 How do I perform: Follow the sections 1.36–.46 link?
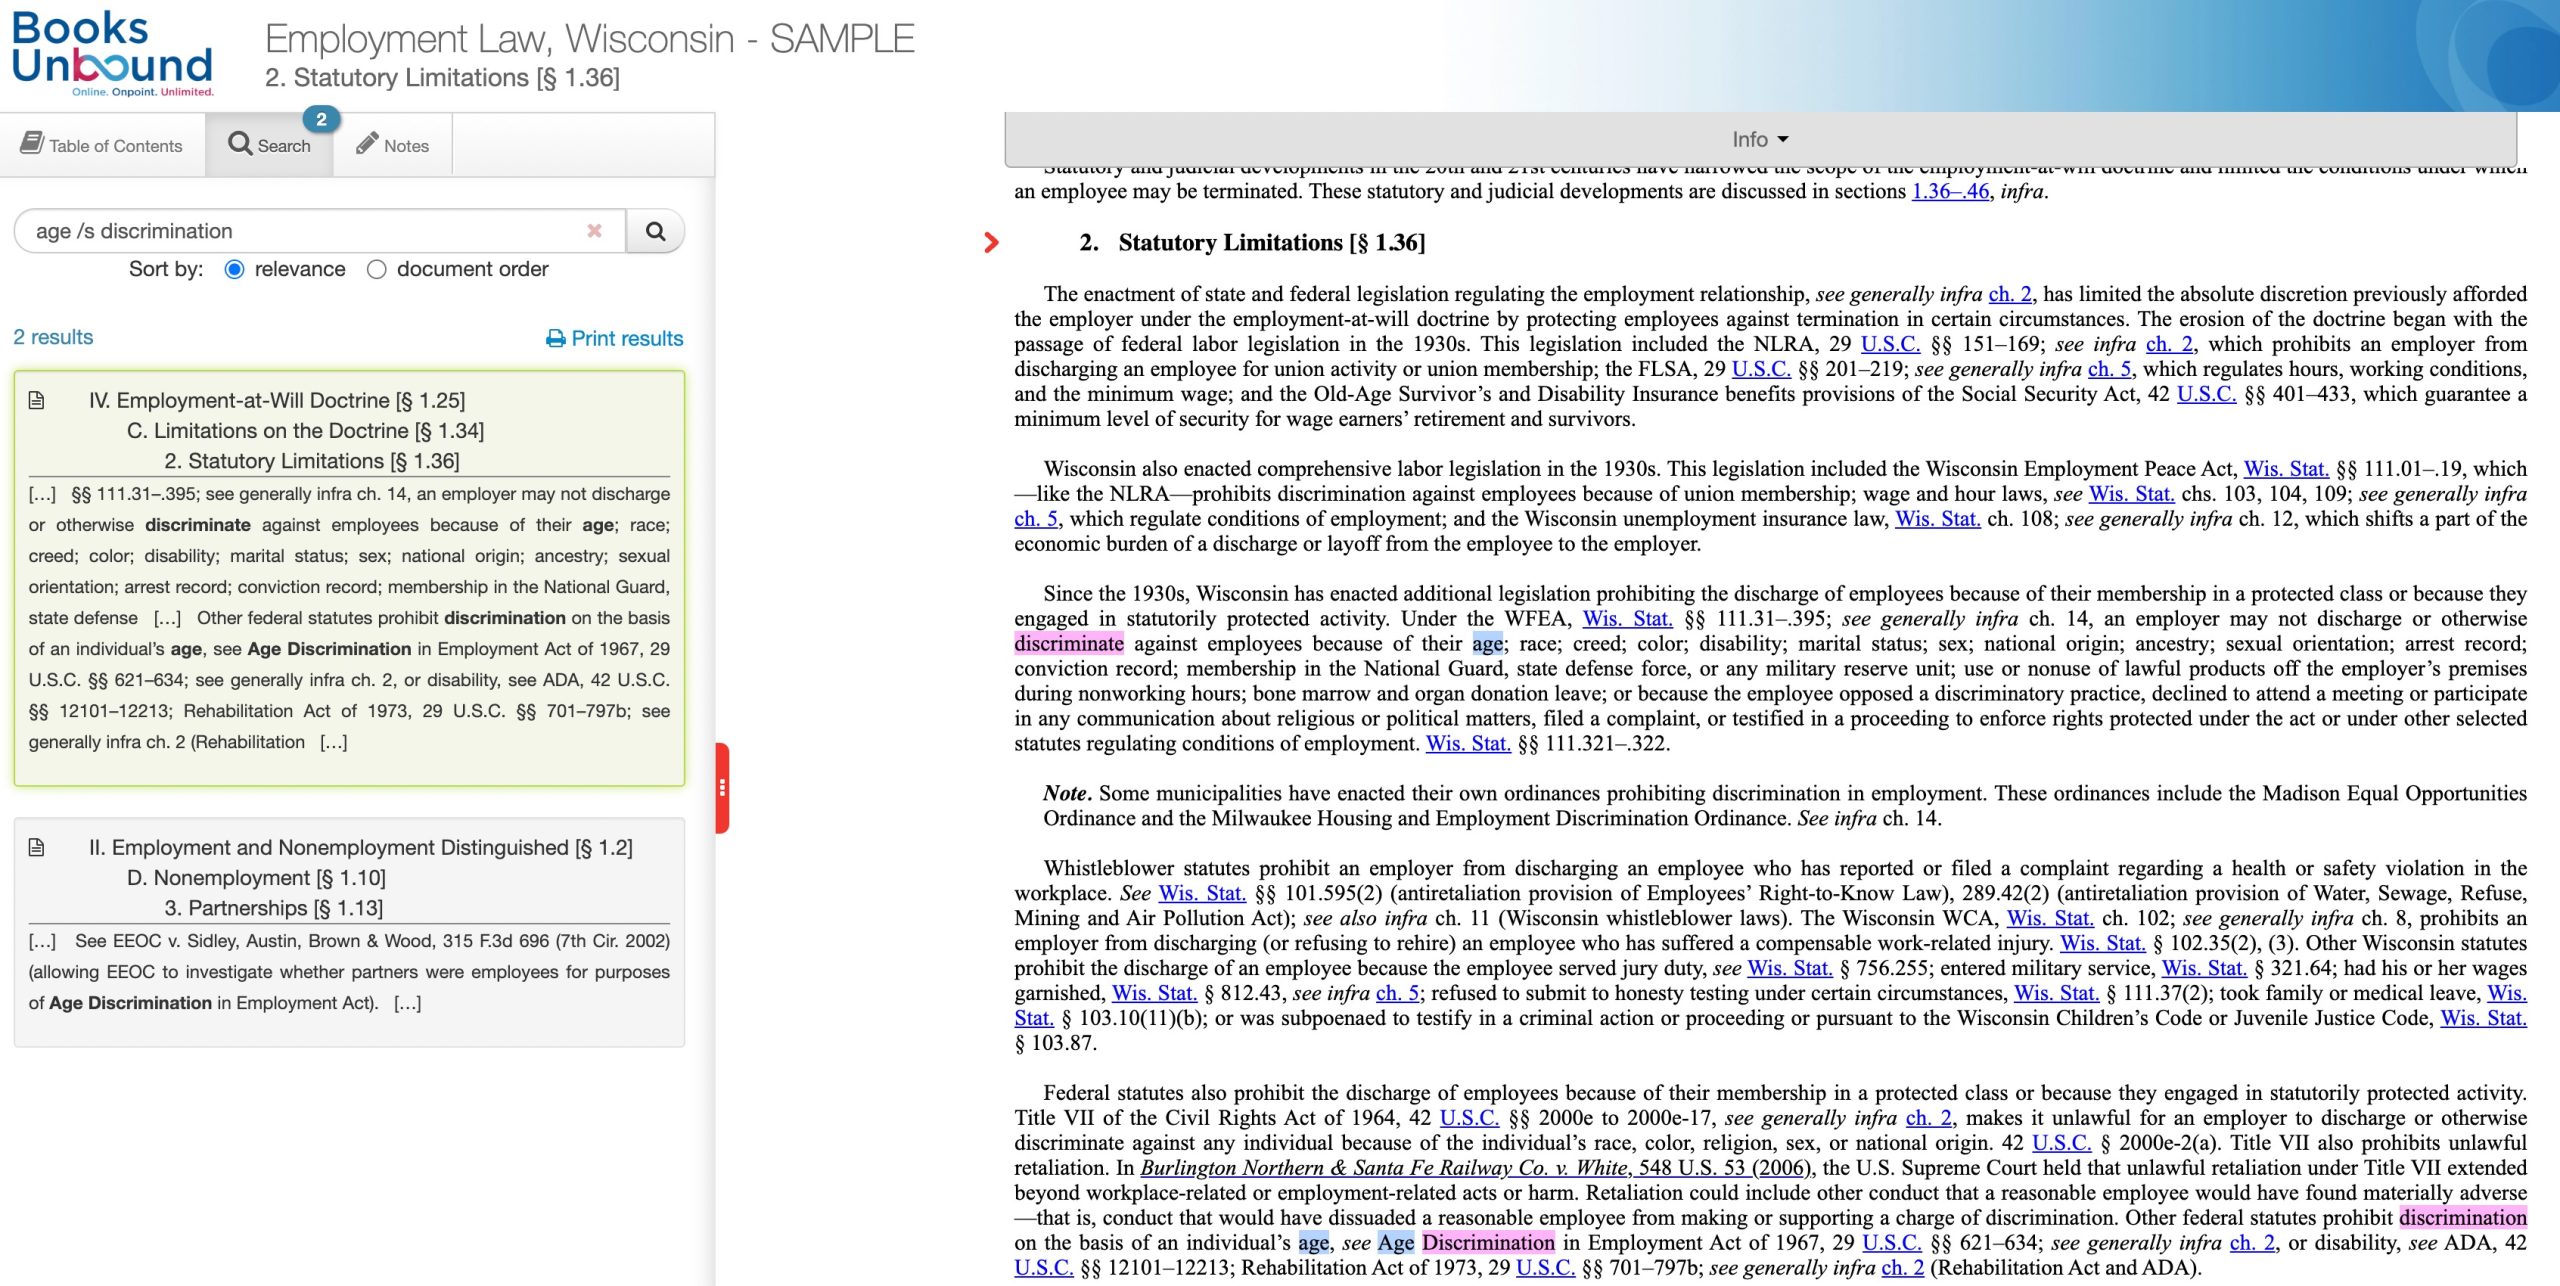tap(1950, 191)
